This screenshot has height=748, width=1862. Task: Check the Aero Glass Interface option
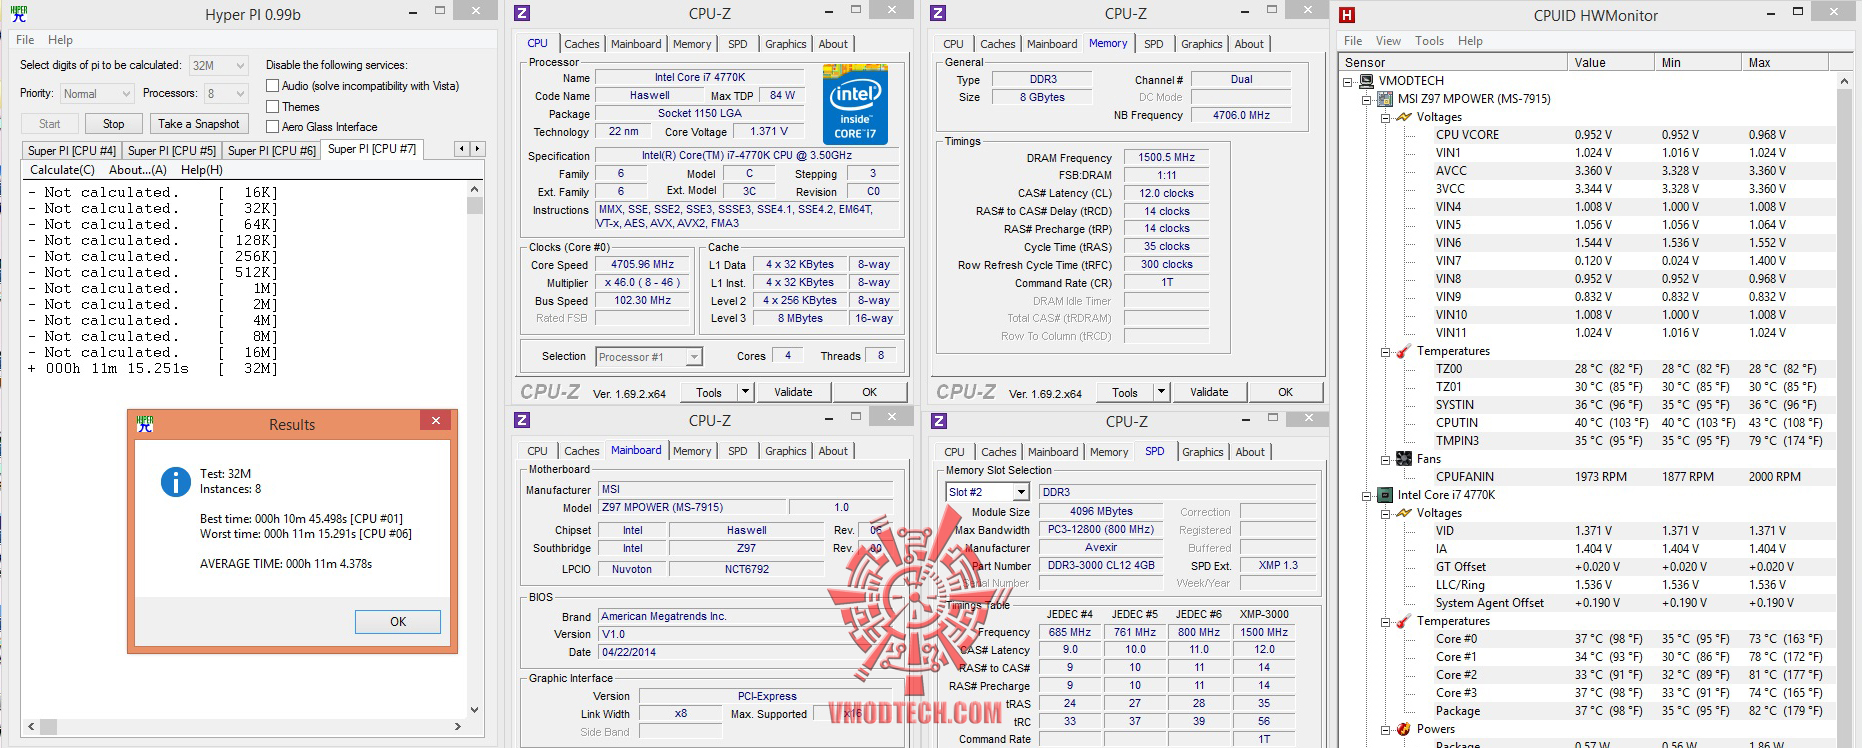click(272, 127)
